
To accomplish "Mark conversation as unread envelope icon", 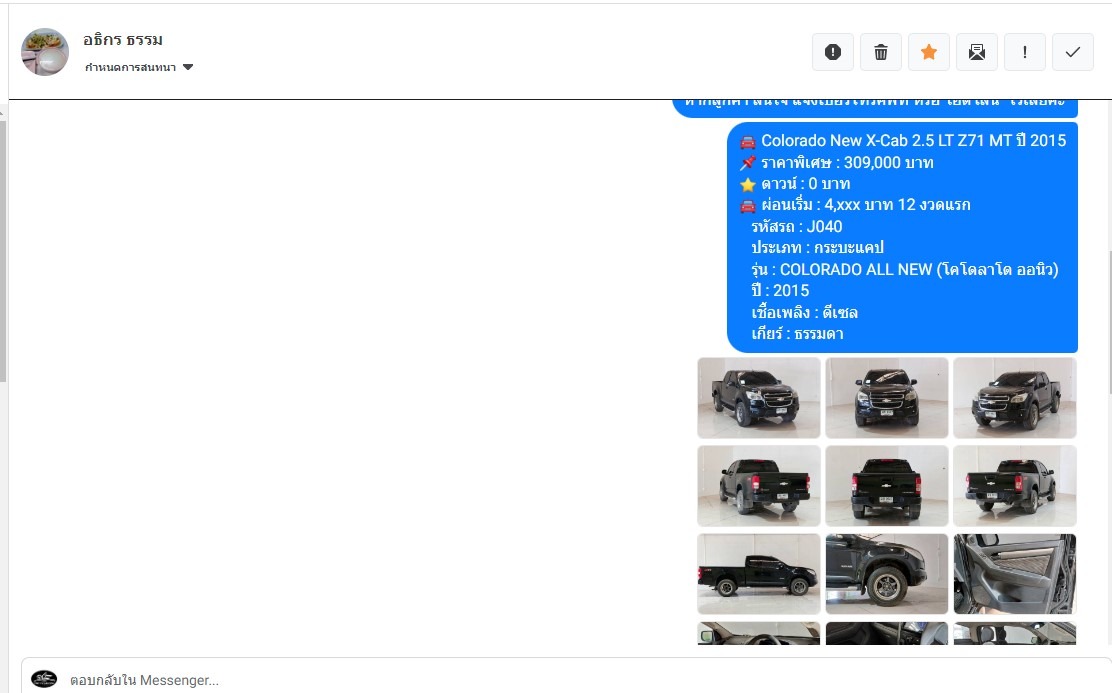I will 977,52.
